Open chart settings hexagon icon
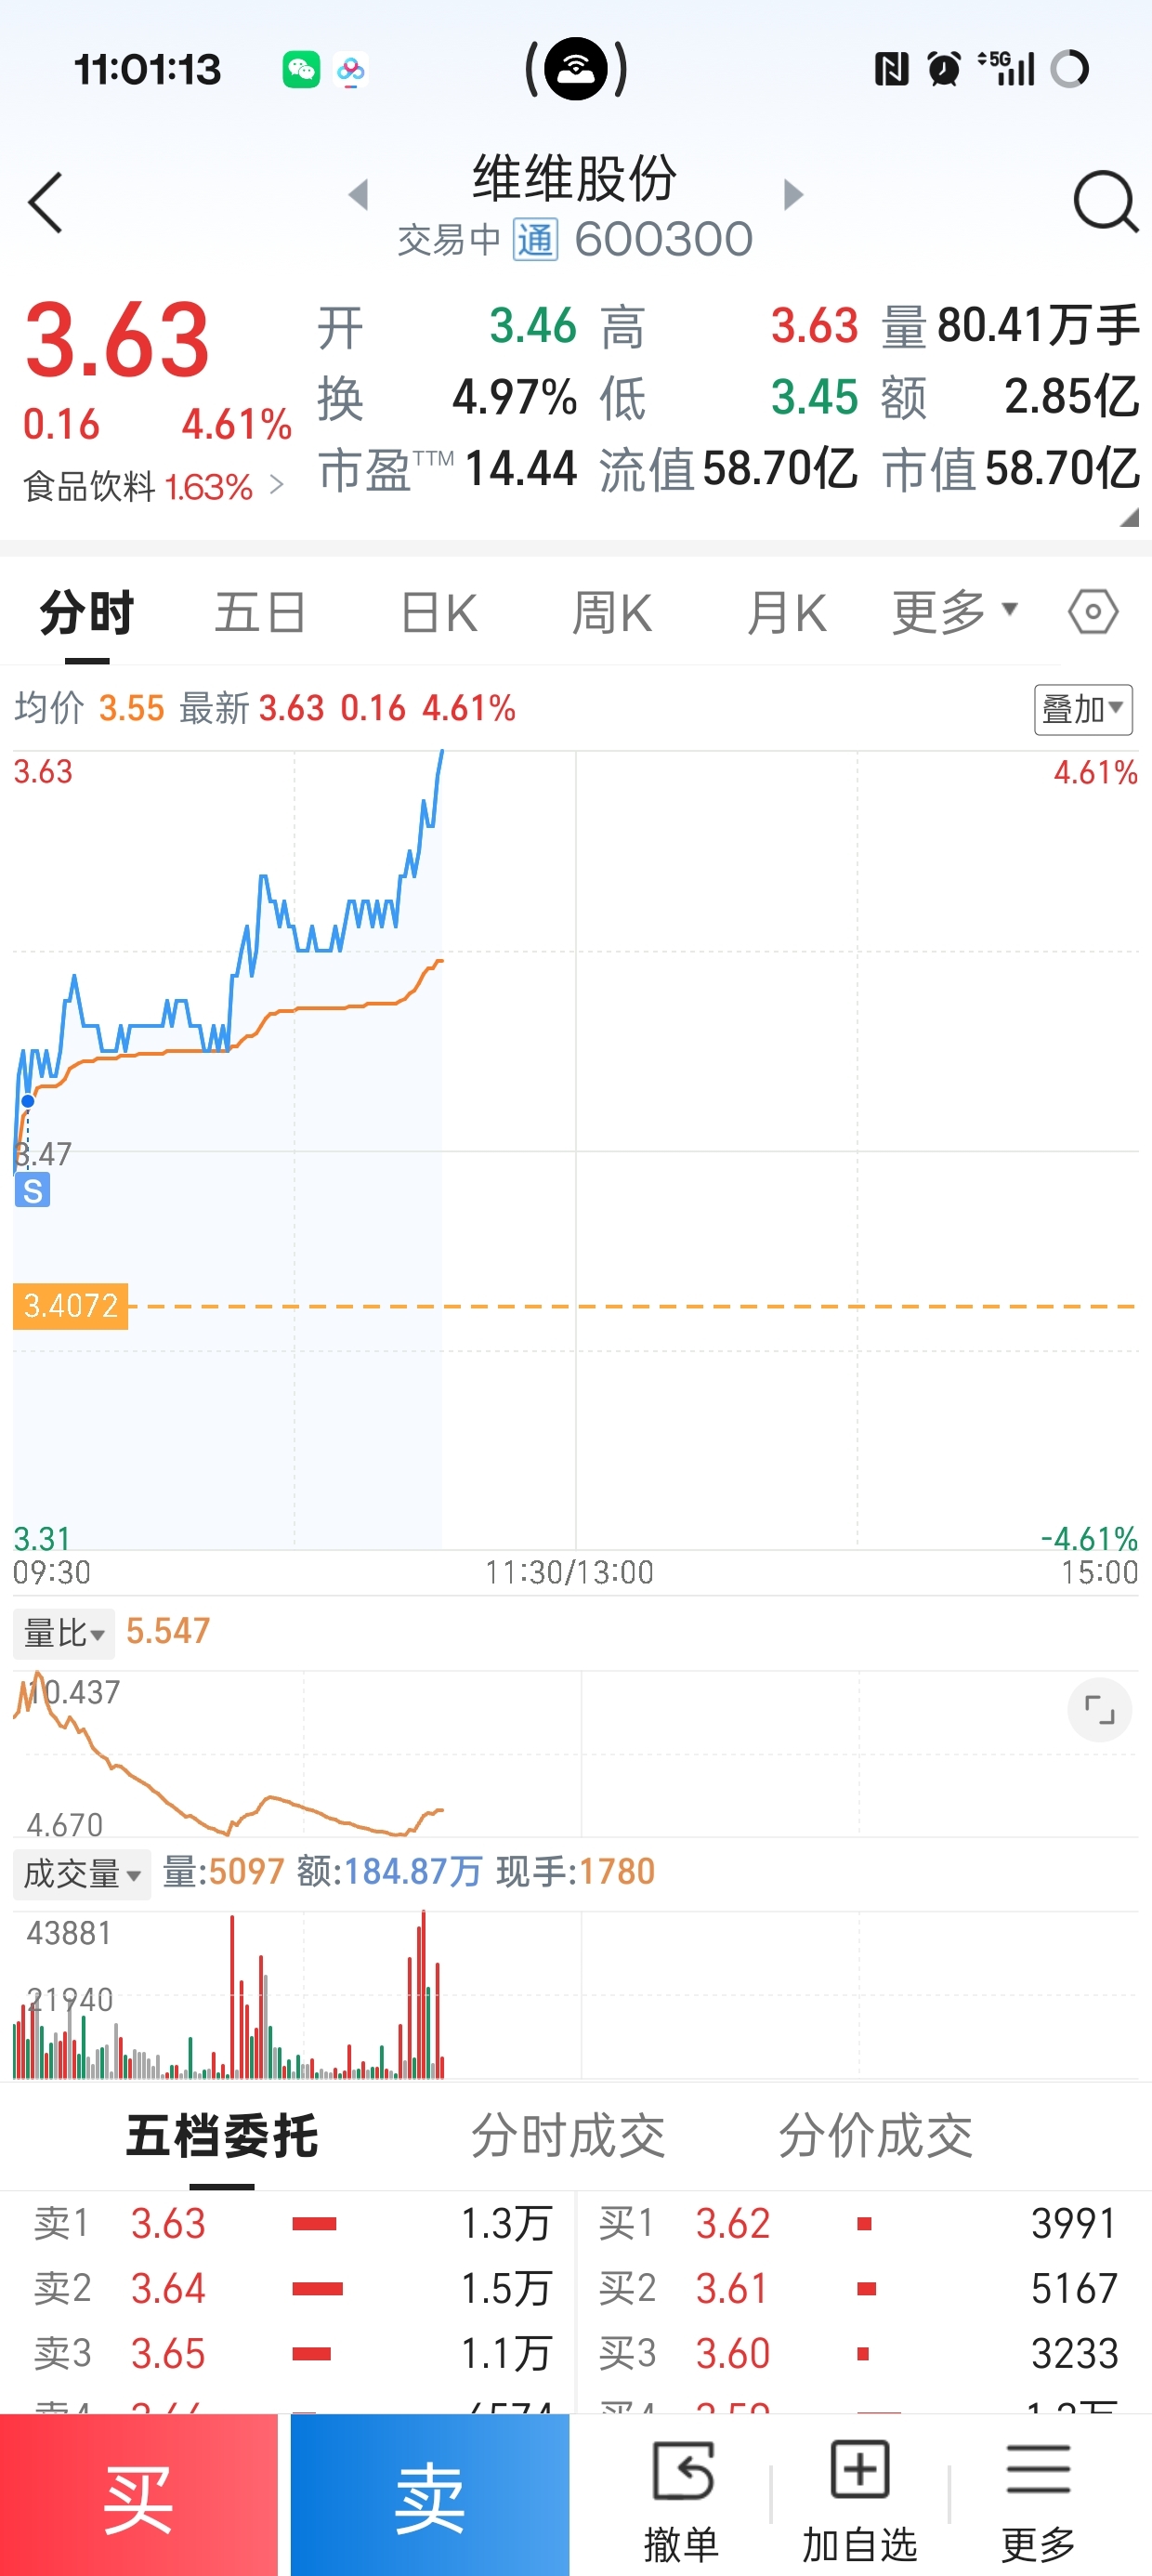Screen dimensions: 1152x2576 click(1093, 612)
